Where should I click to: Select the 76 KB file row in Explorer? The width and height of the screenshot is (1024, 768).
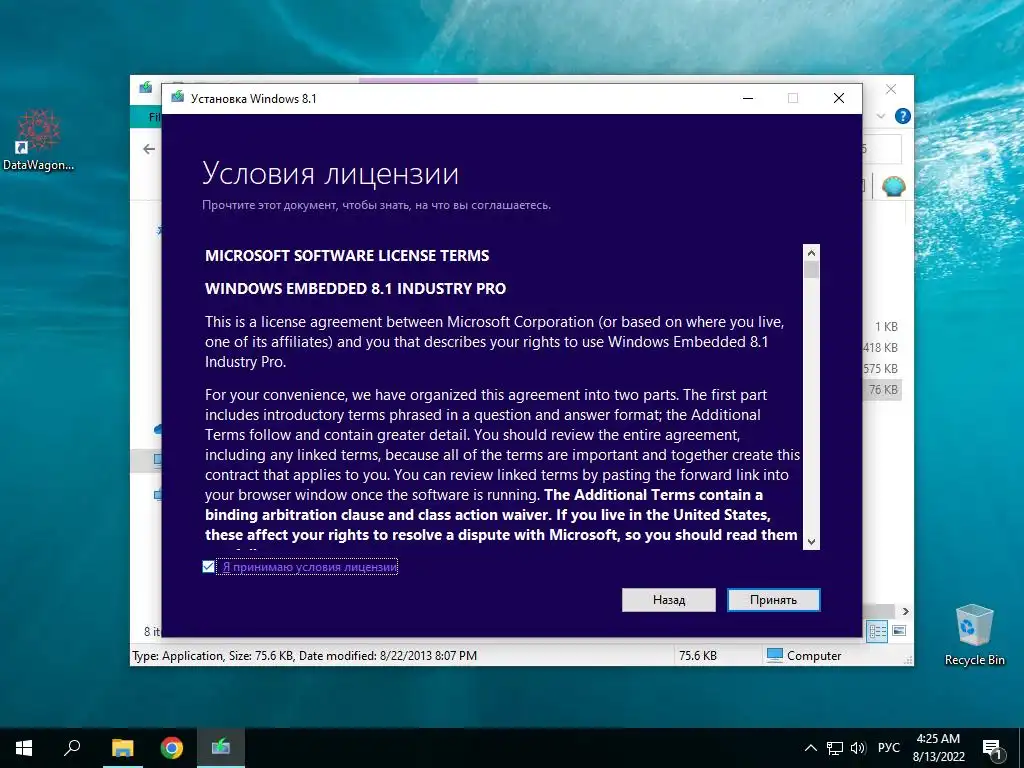click(x=882, y=390)
